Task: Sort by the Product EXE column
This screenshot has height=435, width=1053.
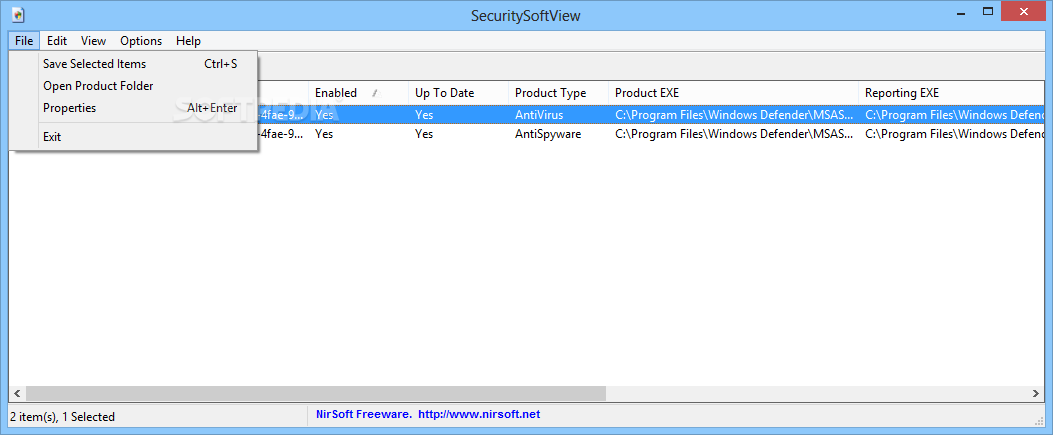Action: [x=733, y=93]
